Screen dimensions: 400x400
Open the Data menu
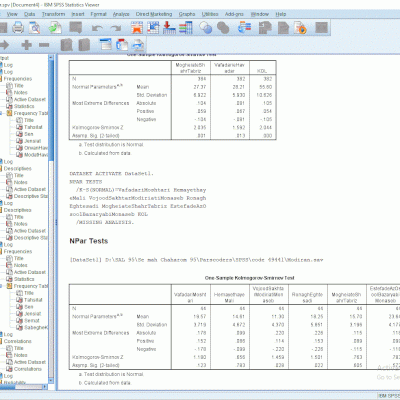coord(30,14)
